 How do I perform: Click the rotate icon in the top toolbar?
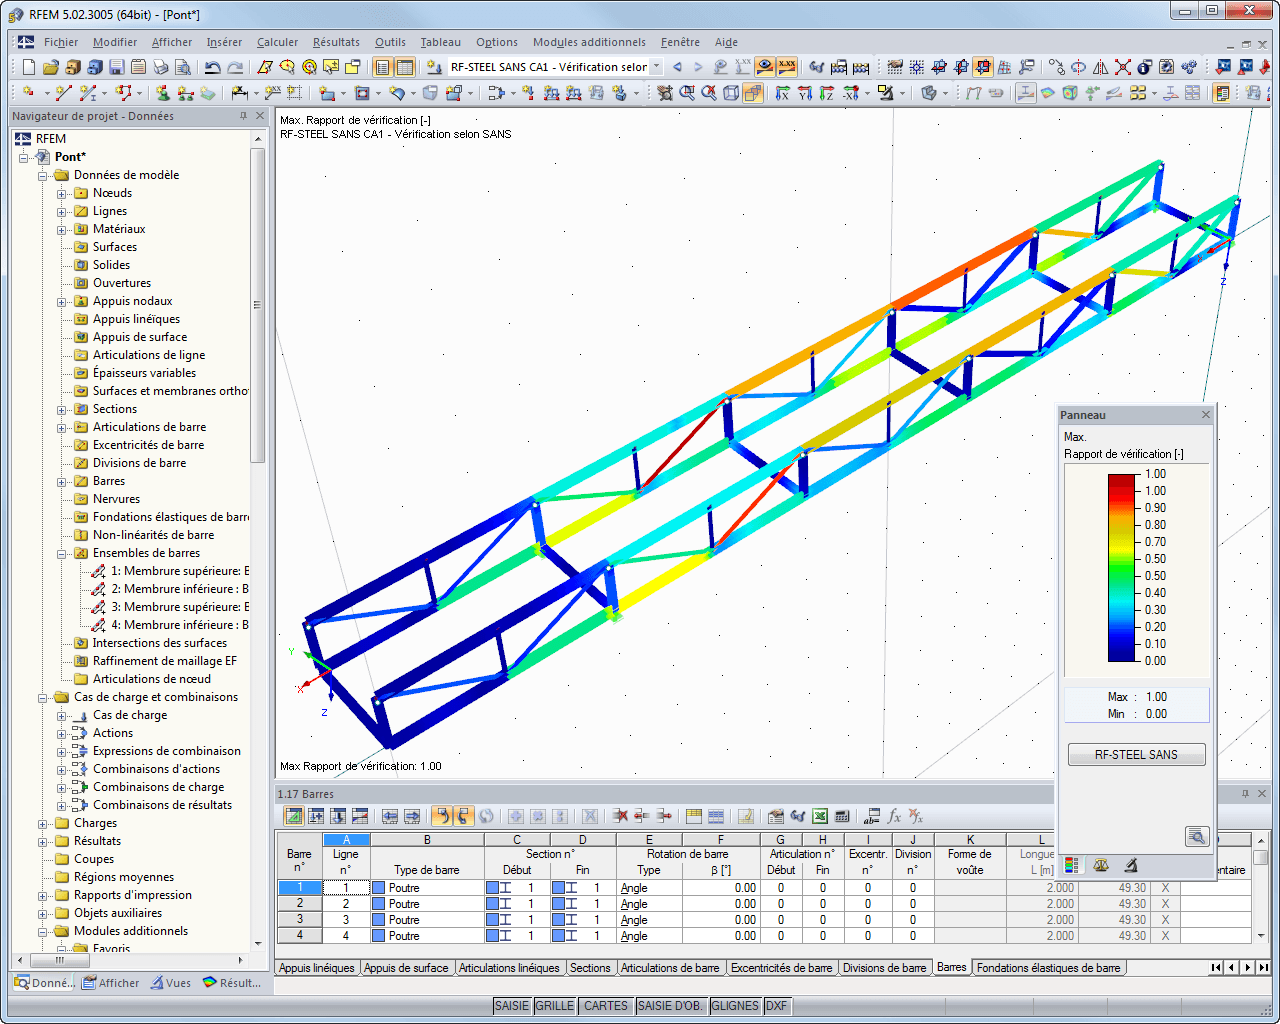tap(1078, 67)
